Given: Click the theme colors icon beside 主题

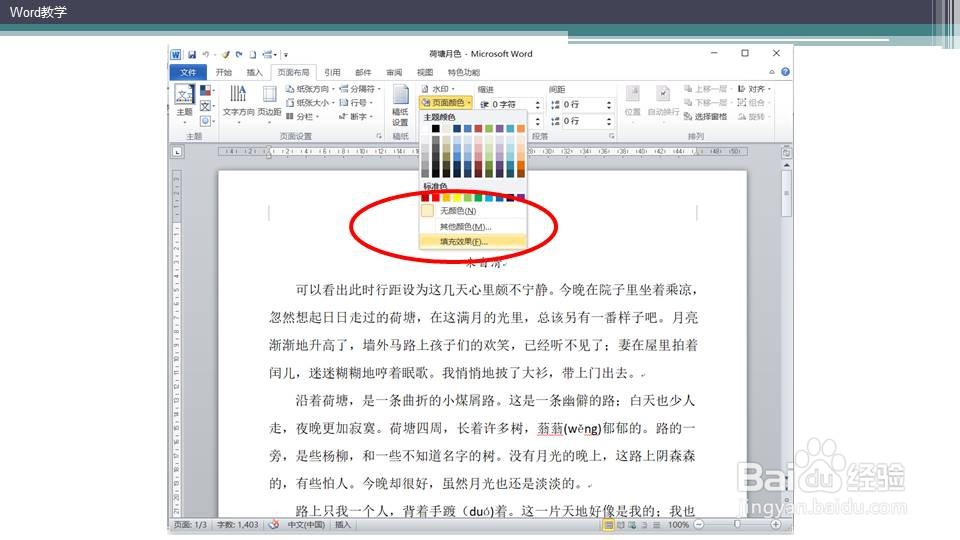Looking at the screenshot, I should 206,91.
